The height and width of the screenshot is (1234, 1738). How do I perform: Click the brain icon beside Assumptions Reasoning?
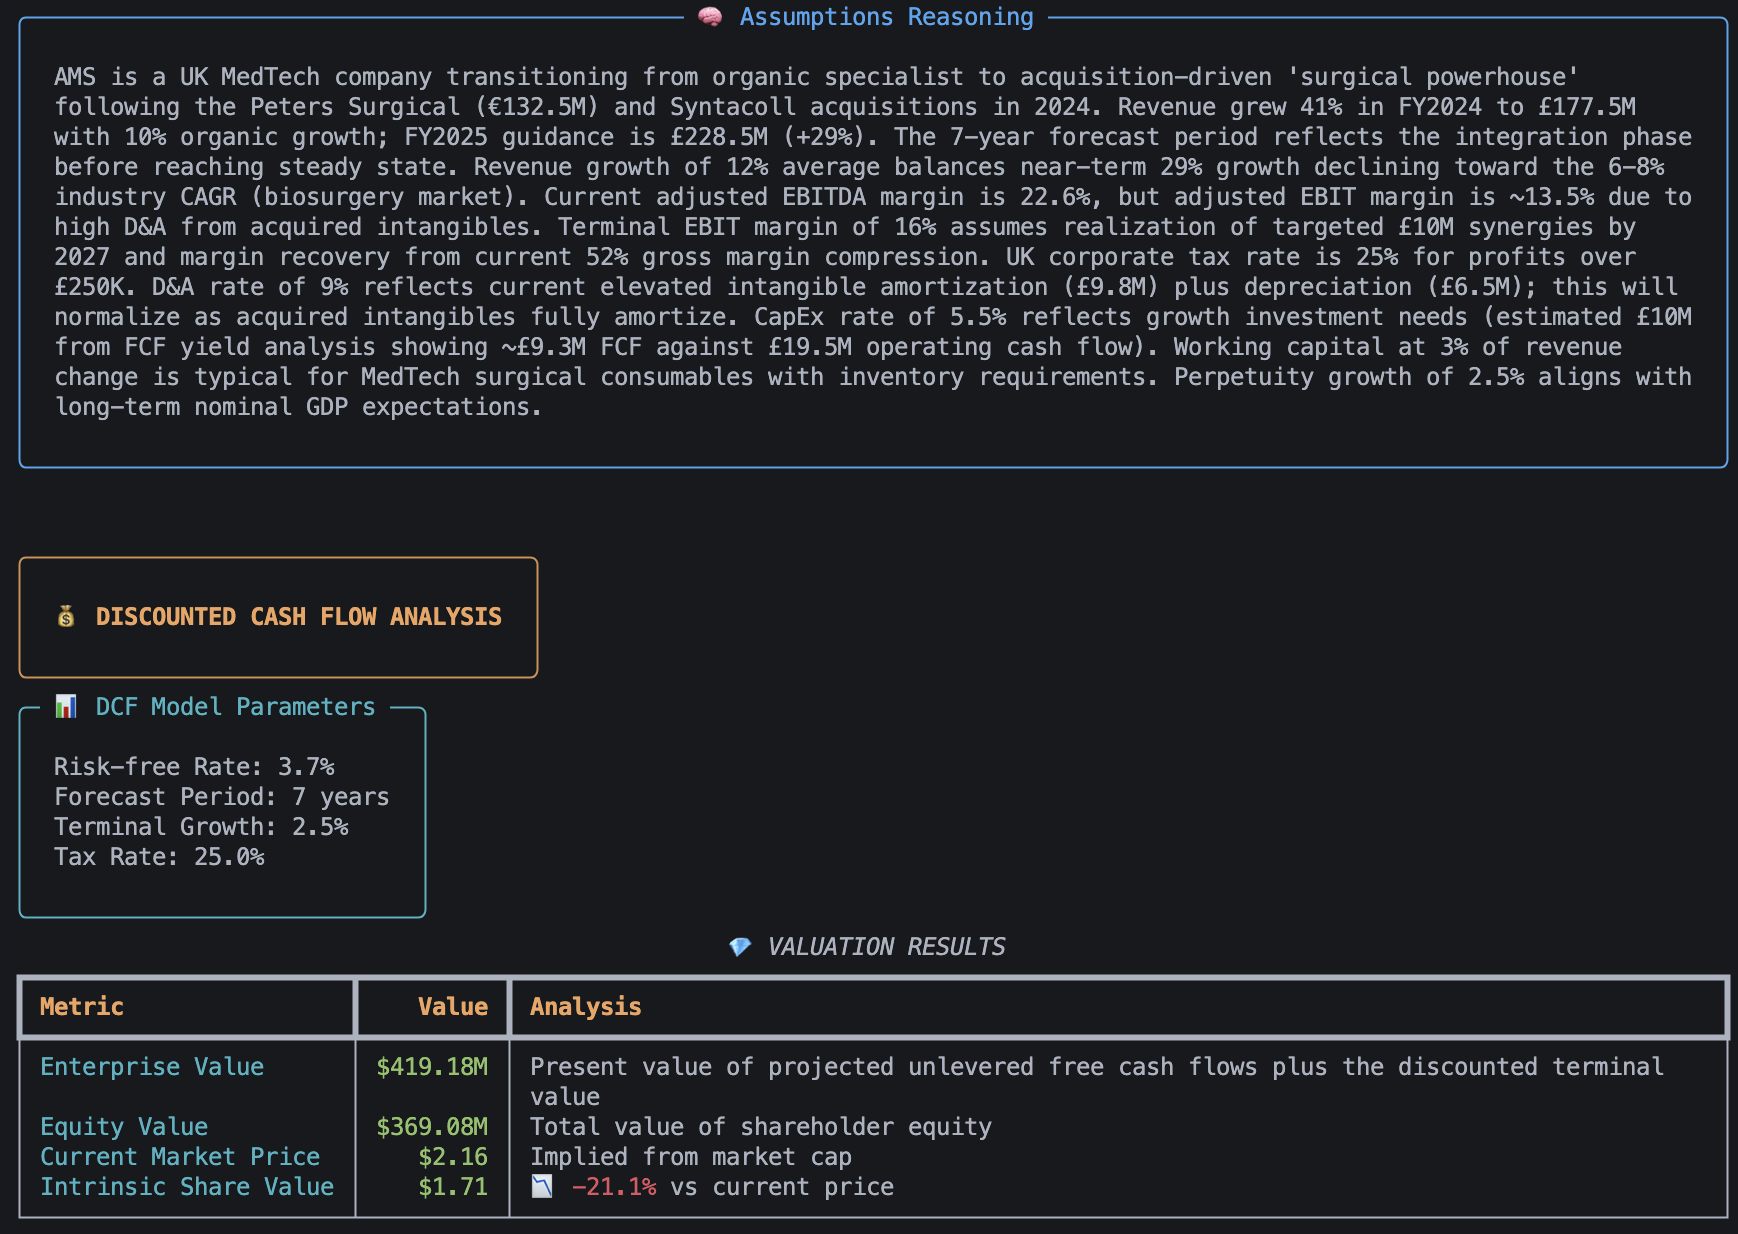coord(710,17)
